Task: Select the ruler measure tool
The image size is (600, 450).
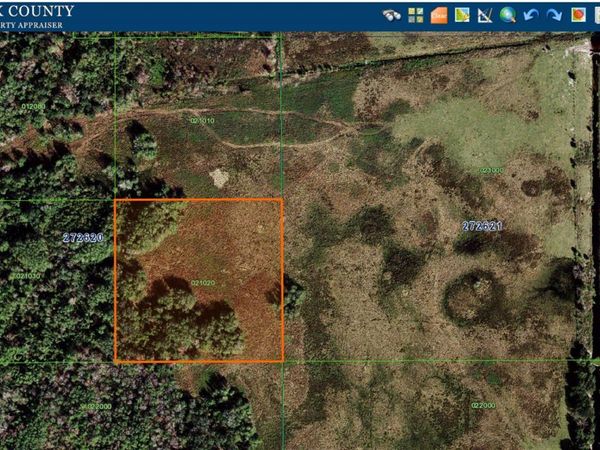Action: click(x=485, y=16)
